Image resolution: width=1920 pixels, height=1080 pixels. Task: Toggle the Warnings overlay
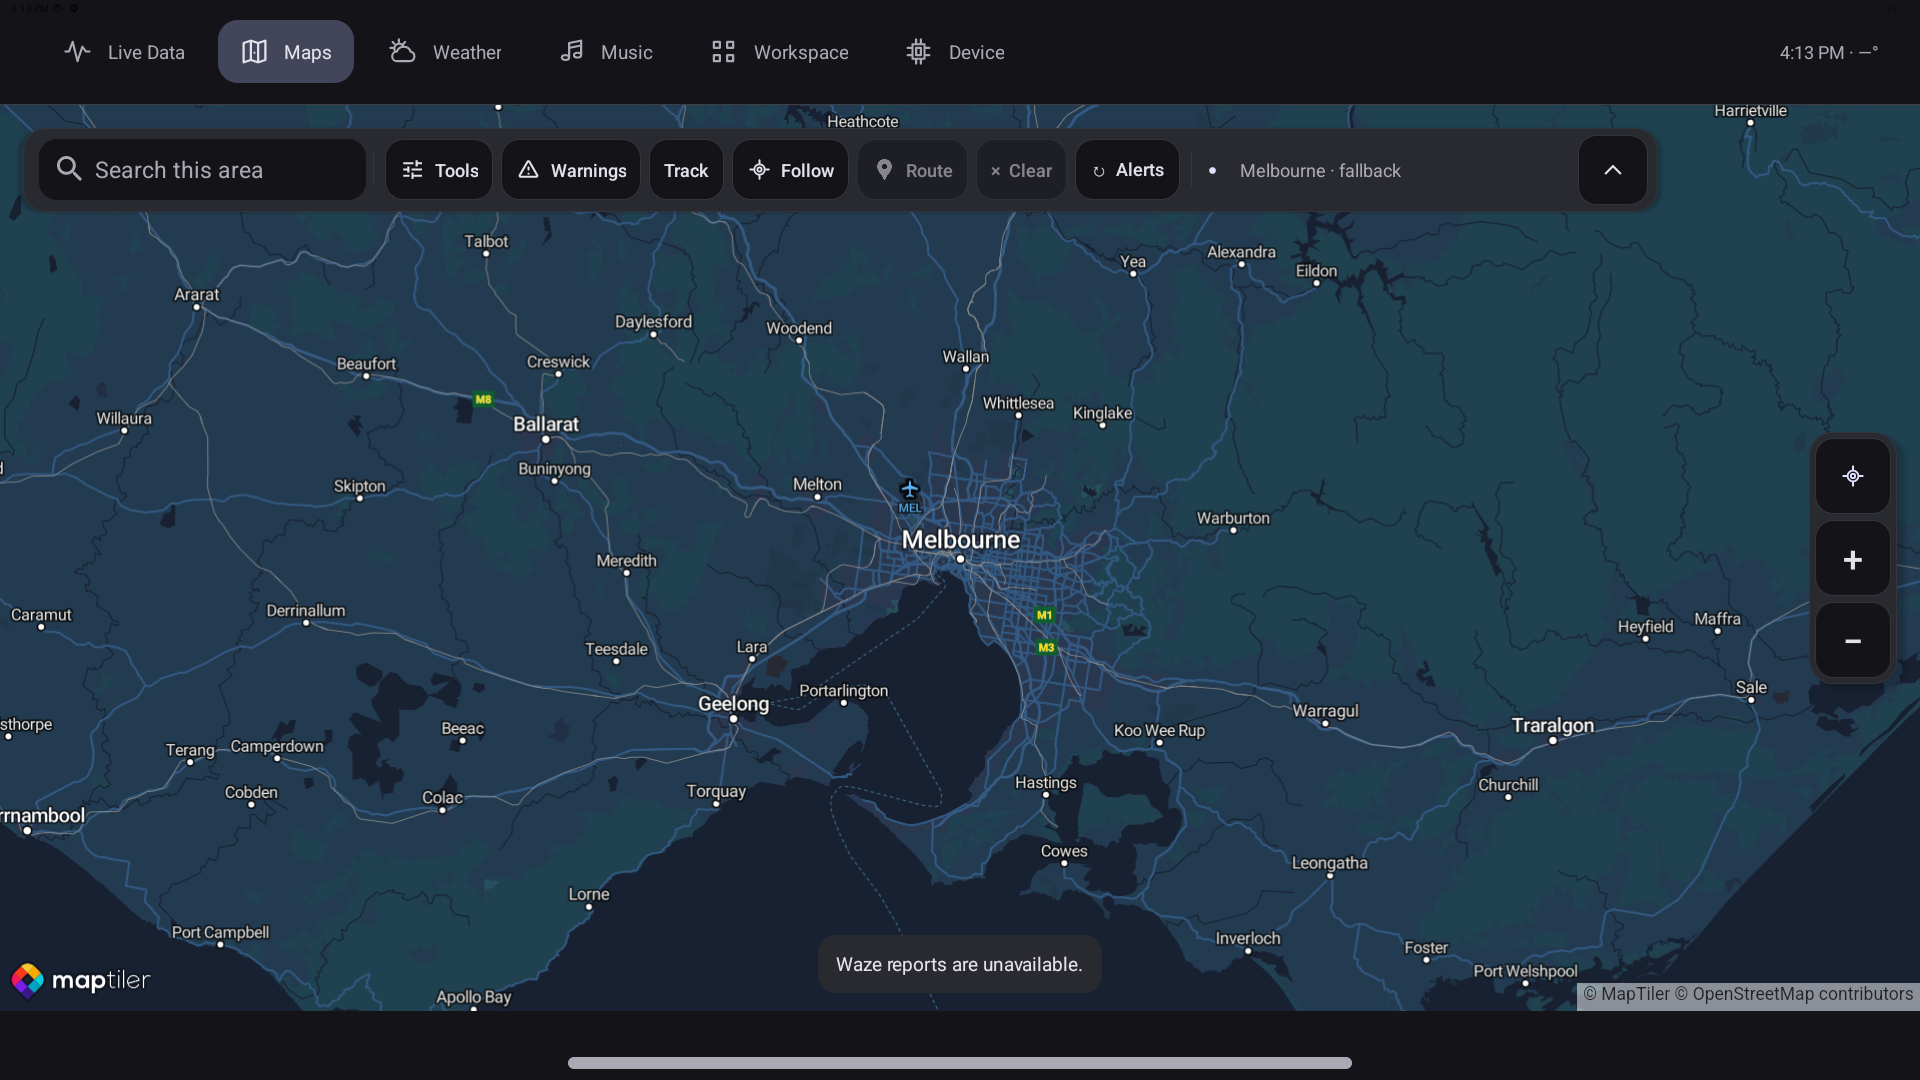(571, 170)
